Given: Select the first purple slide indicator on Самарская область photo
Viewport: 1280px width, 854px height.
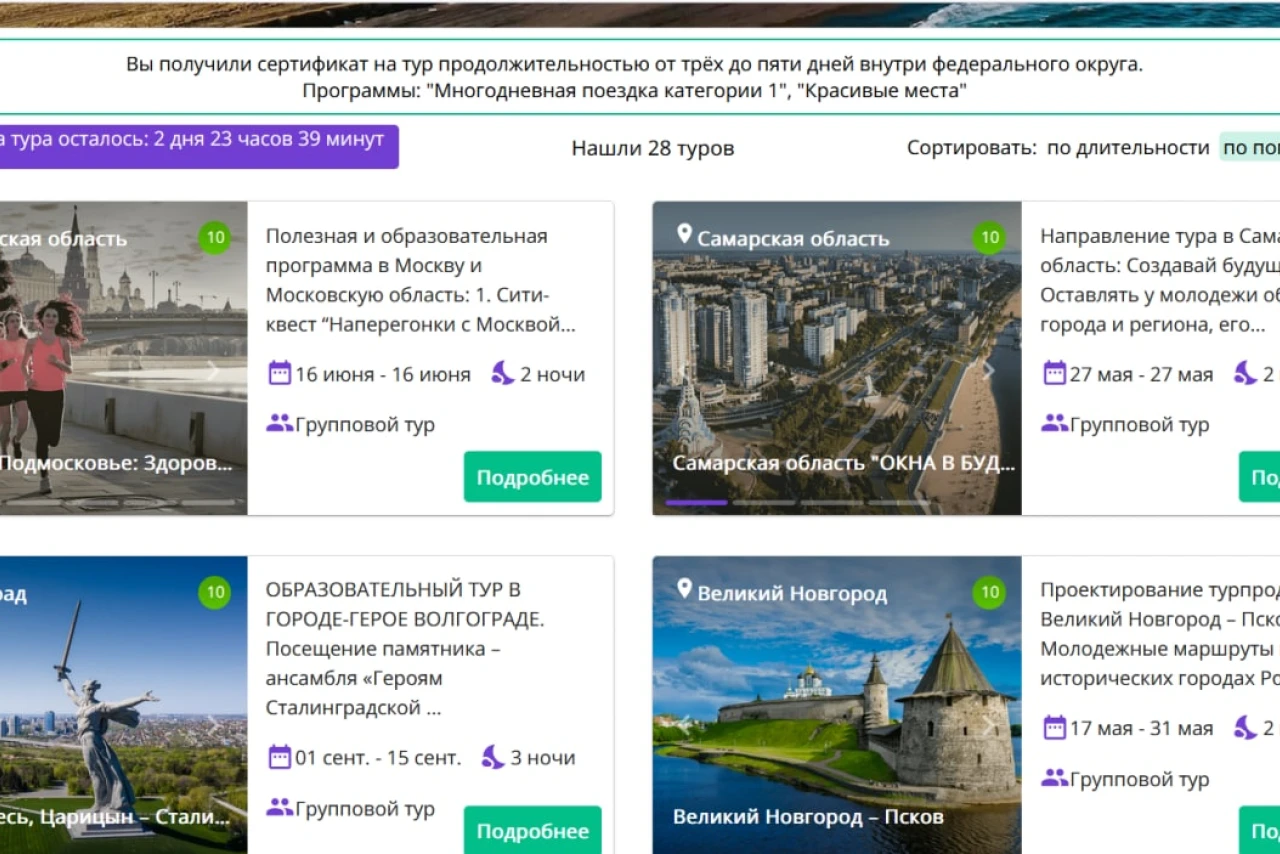Looking at the screenshot, I should point(696,502).
